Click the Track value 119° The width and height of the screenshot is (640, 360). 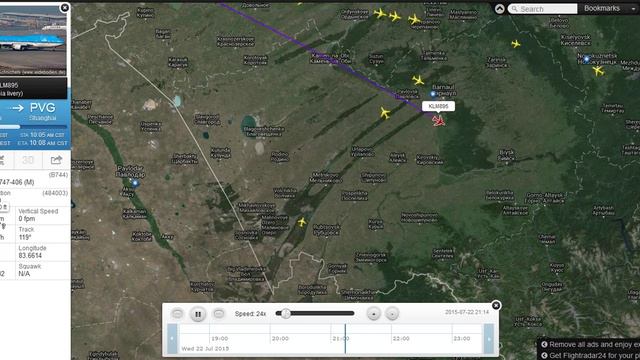click(x=25, y=237)
